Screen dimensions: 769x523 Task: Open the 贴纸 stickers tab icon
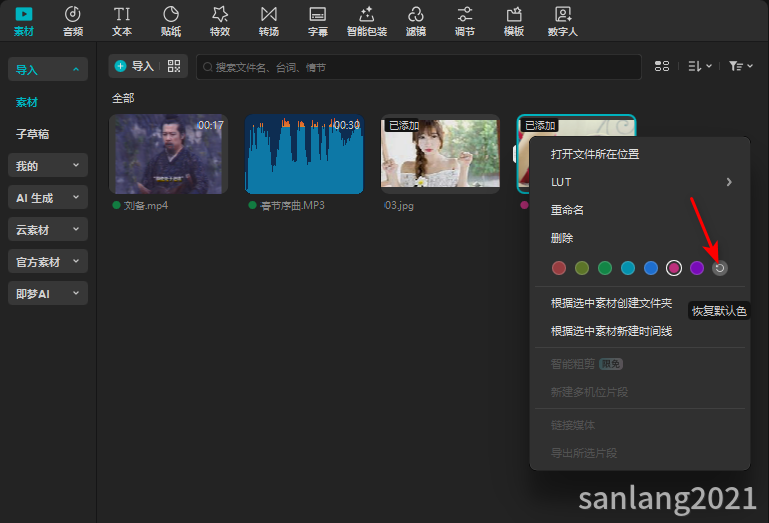[x=171, y=15]
